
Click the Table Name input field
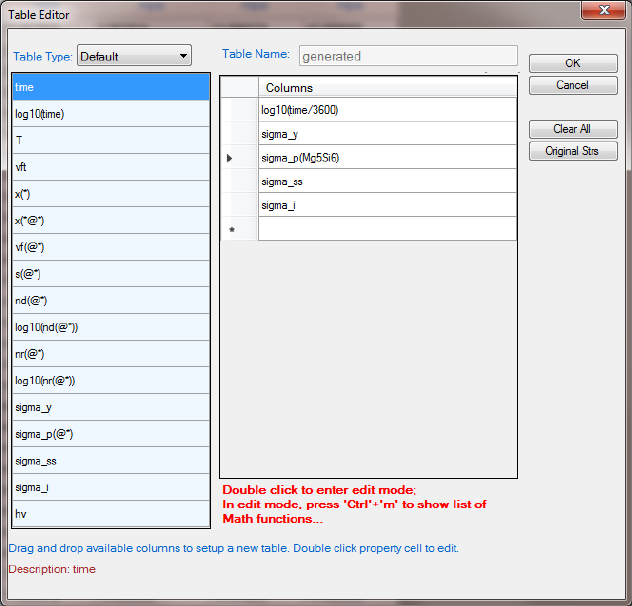coord(408,56)
